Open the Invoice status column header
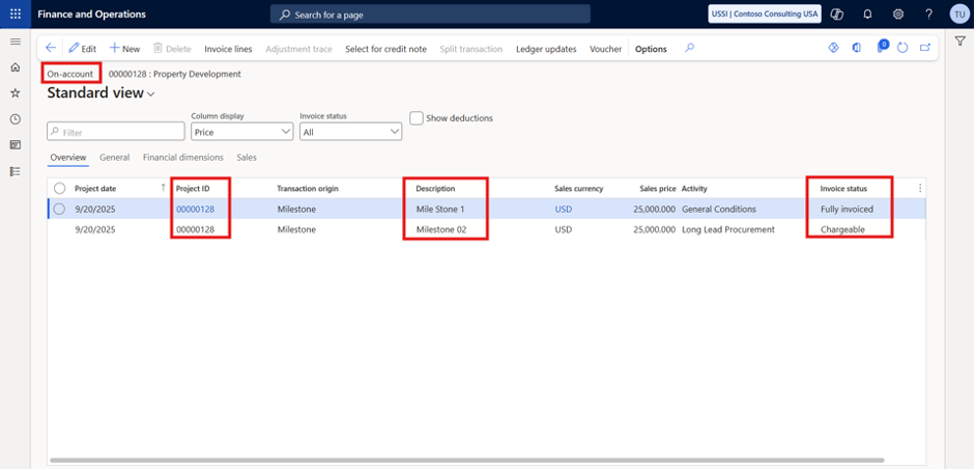 click(843, 188)
